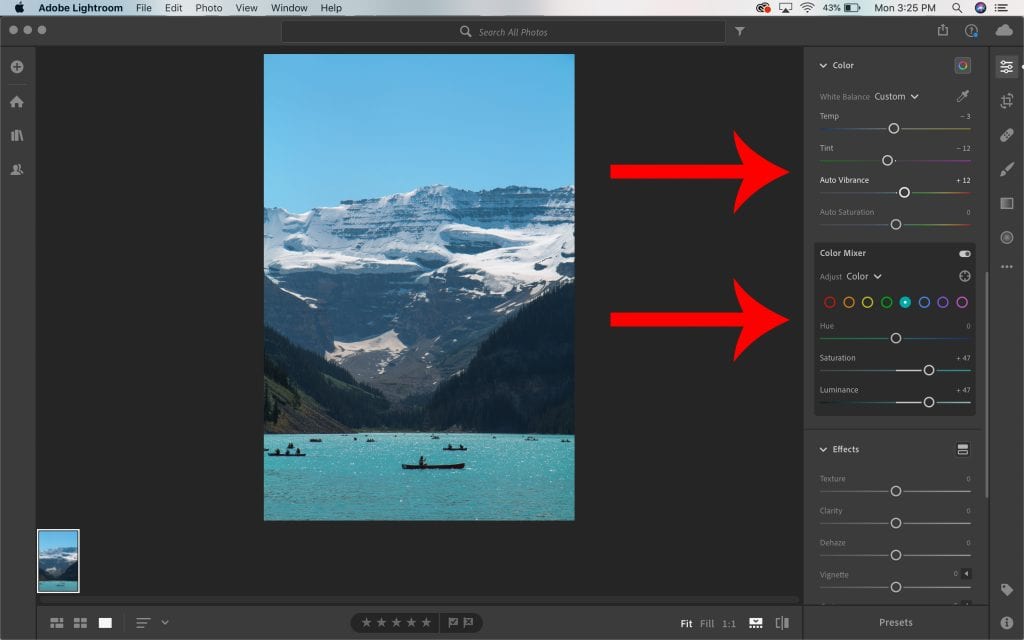This screenshot has height=640, width=1024.
Task: Select the purple color channel
Action: click(943, 302)
